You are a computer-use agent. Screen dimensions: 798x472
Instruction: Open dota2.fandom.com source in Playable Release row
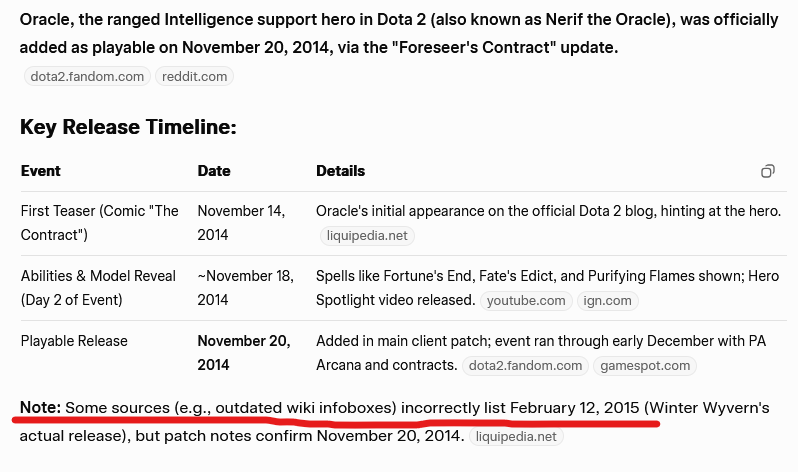[525, 365]
